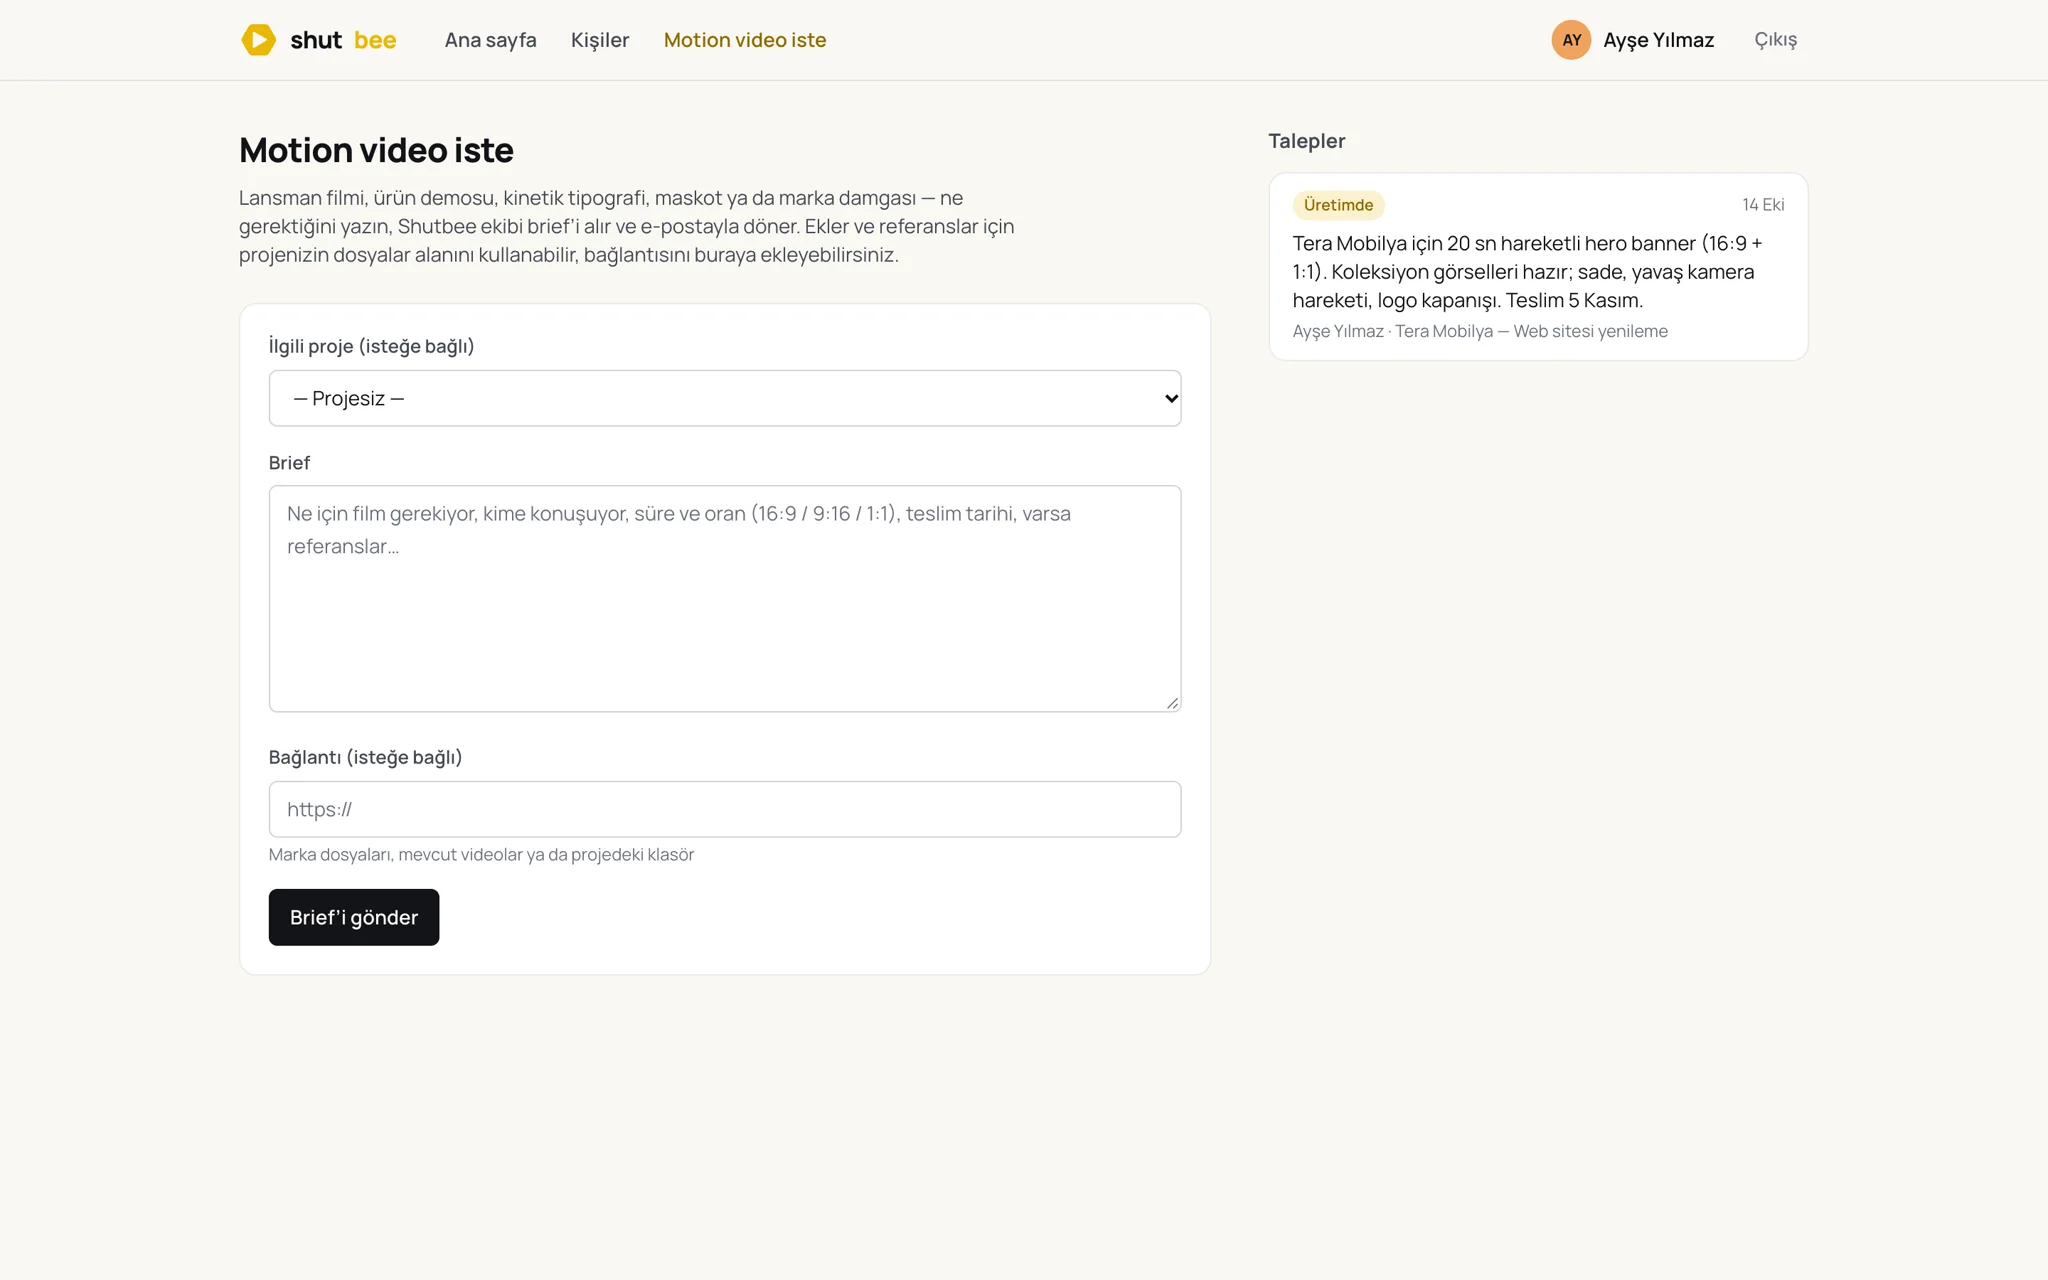The image size is (2048, 1280).
Task: Click Ayşe Yılmaz · Tera Mobilya request footer
Action: [x=1480, y=331]
